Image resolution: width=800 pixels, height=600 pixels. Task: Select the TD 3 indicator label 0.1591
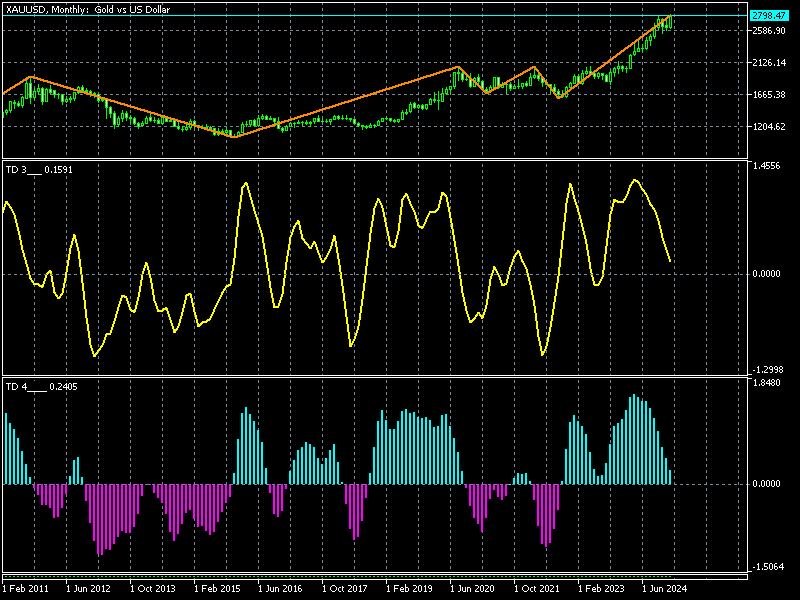point(39,170)
